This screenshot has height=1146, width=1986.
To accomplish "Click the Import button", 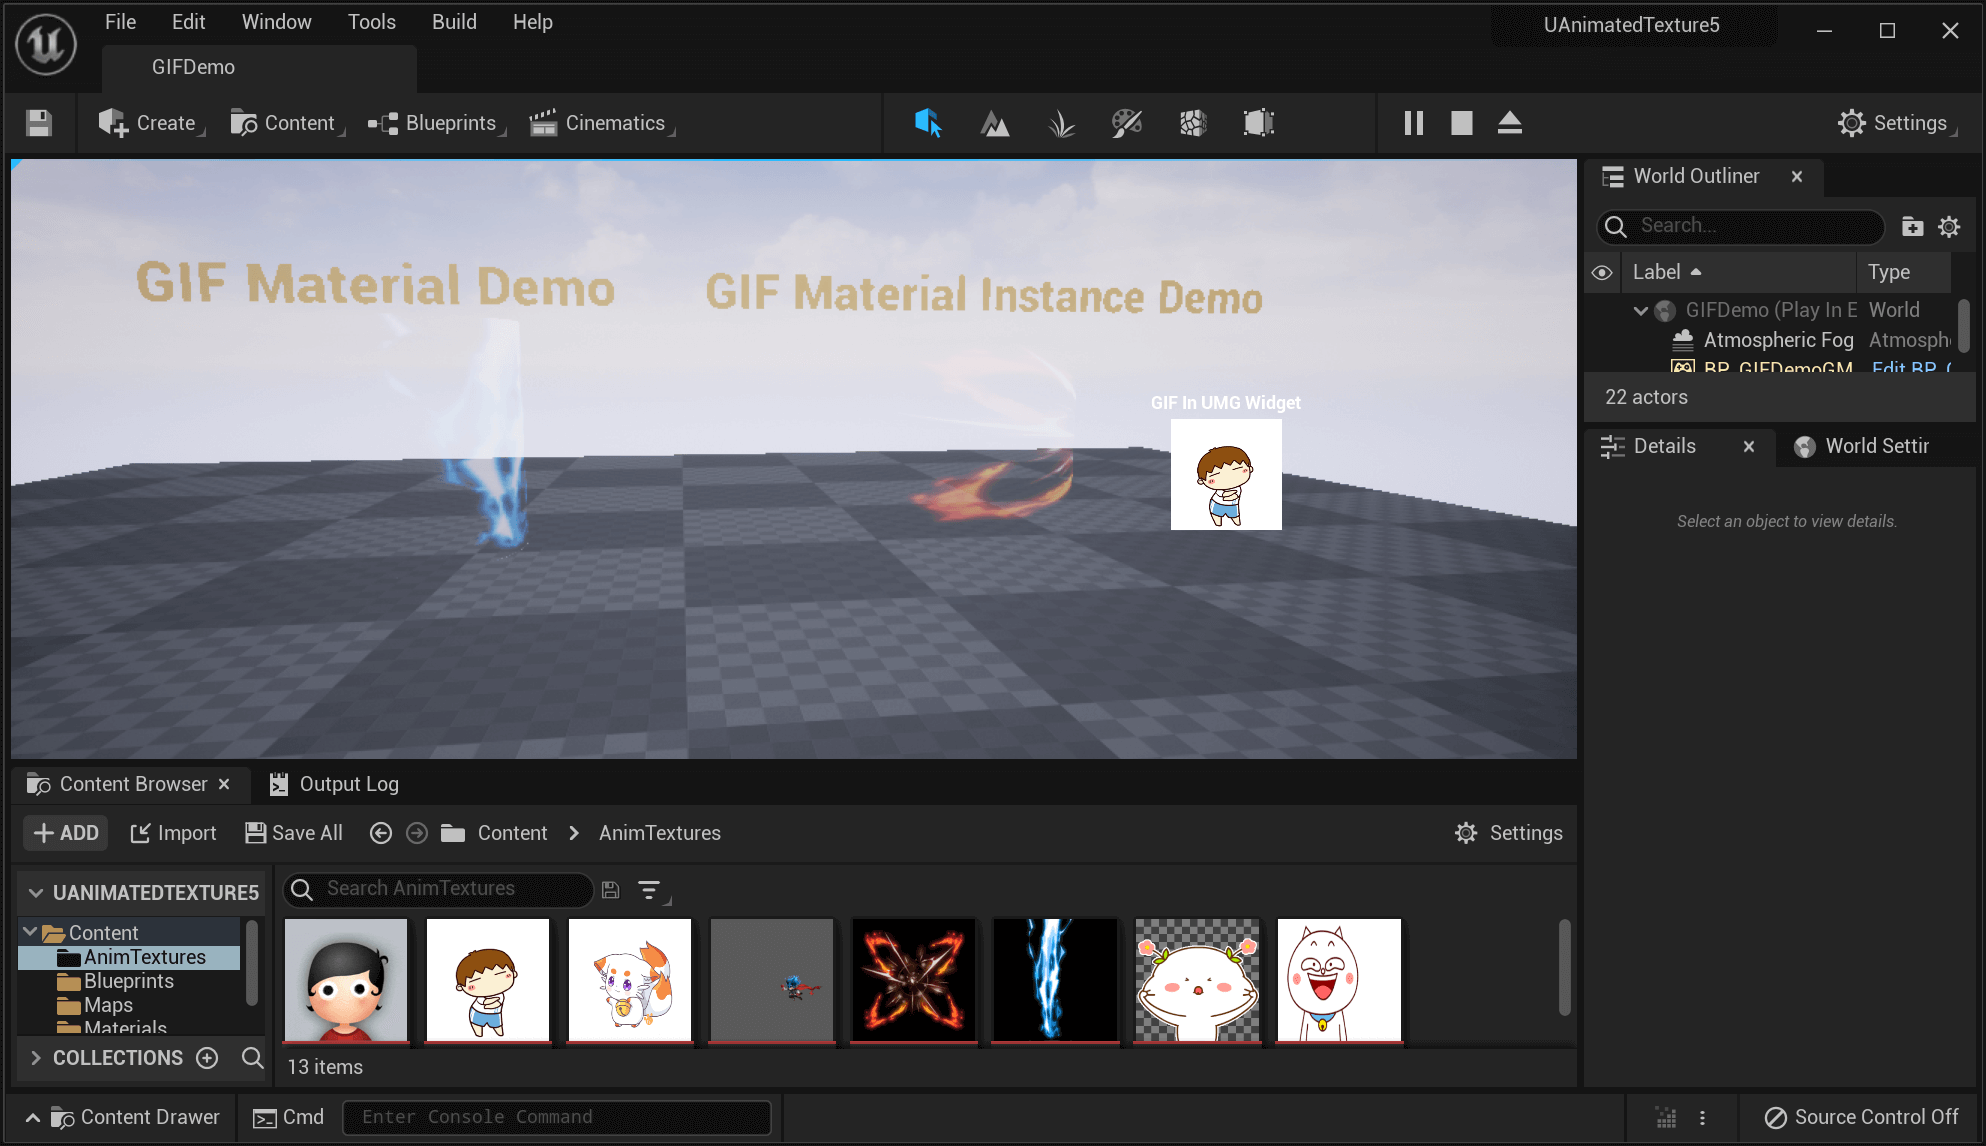I will click(173, 833).
